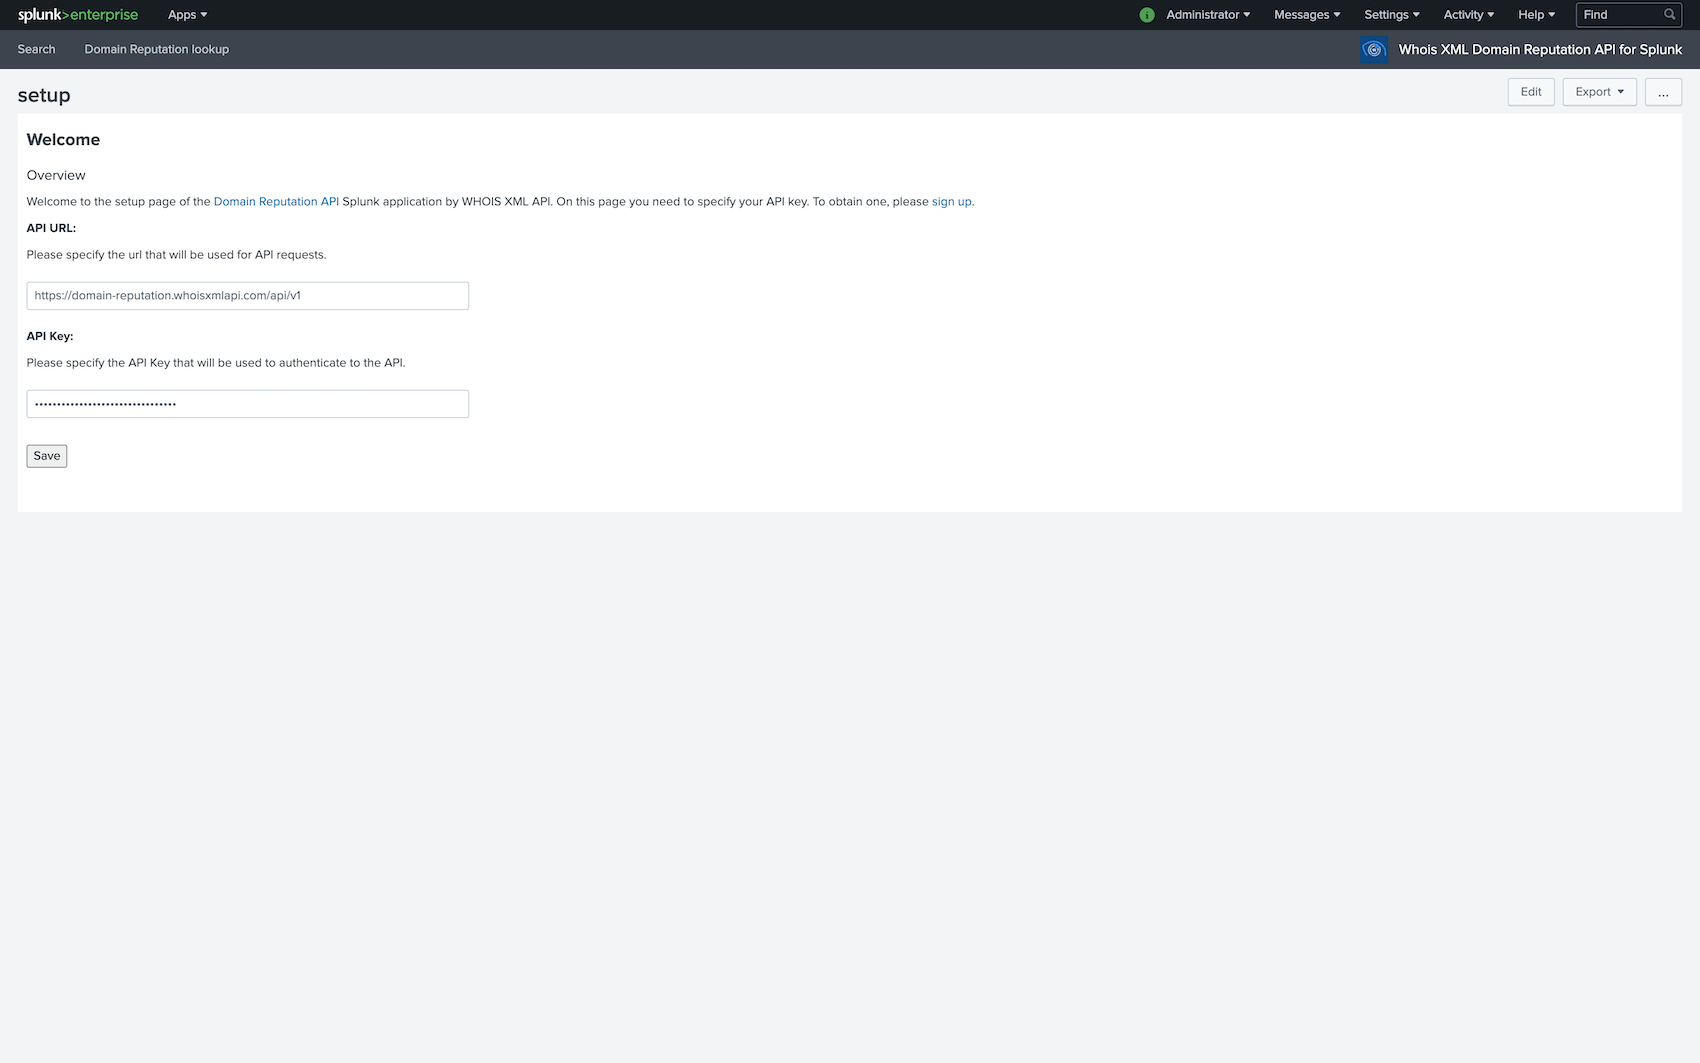Open the Administrator dropdown menu
Image resolution: width=1700 pixels, height=1063 pixels.
pos(1208,15)
